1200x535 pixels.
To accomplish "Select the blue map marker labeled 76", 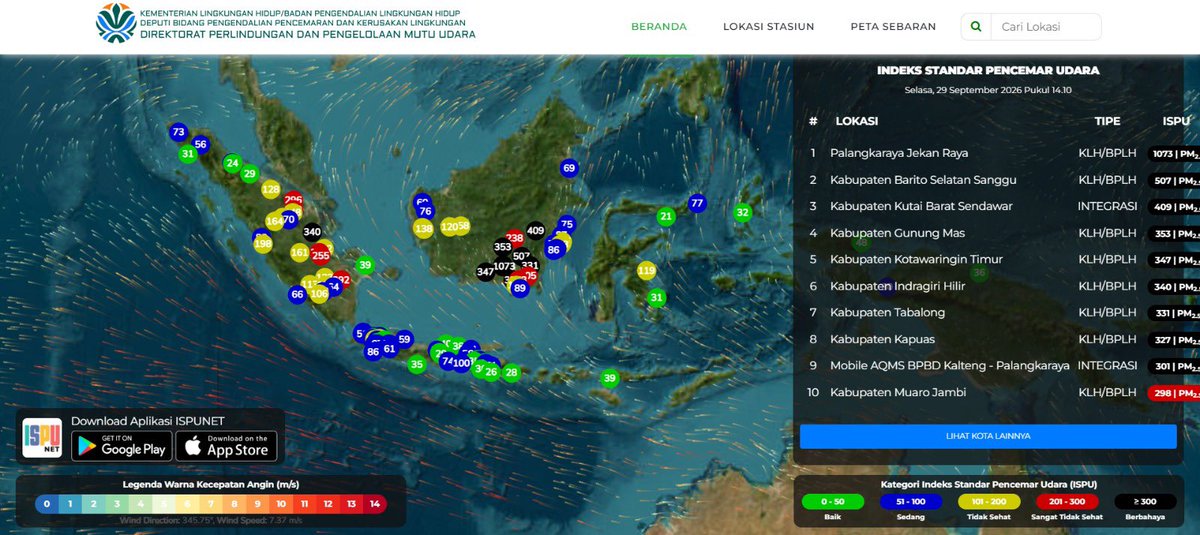I will coord(425,211).
